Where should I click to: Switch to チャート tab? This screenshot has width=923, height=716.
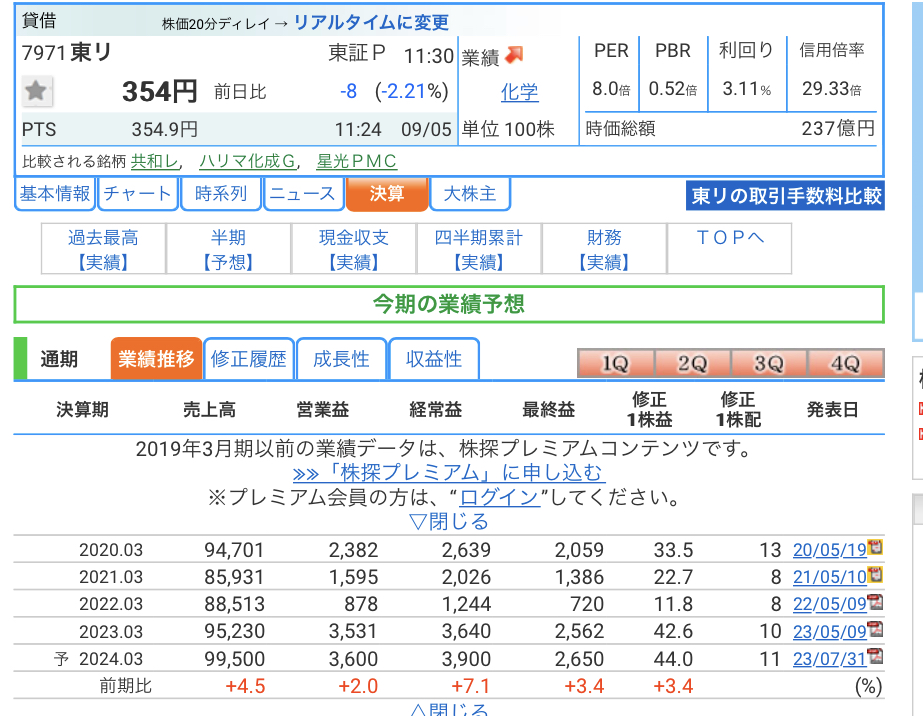pos(137,194)
